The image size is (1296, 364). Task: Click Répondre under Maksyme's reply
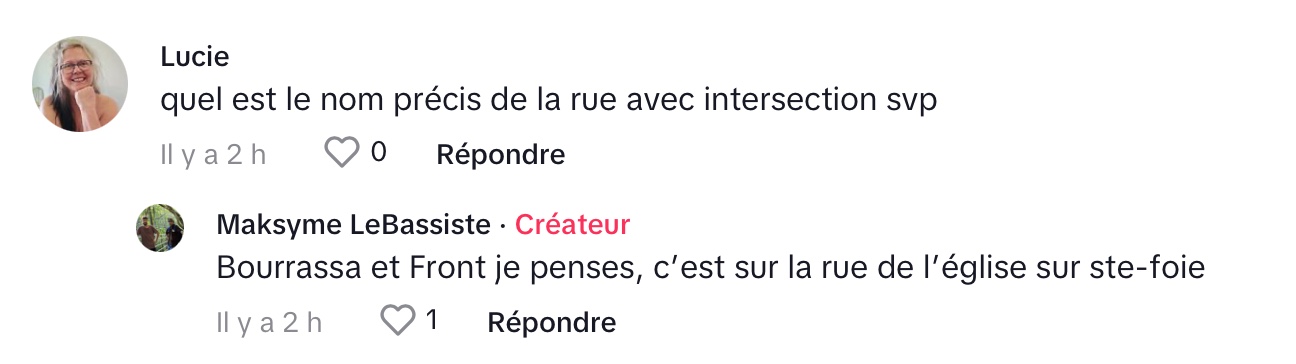(x=552, y=322)
